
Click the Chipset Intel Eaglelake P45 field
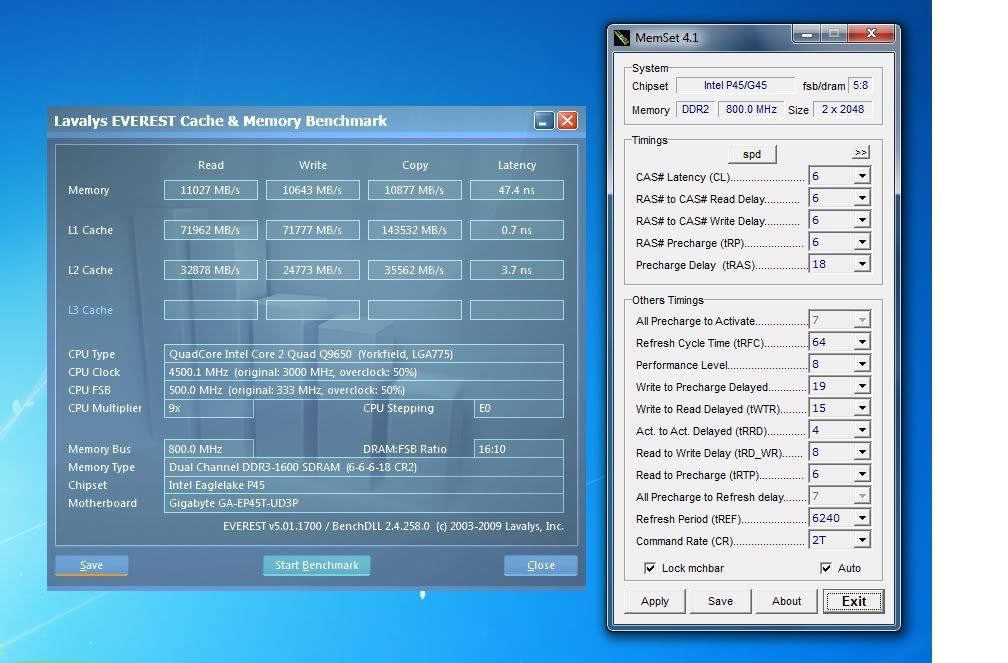point(364,485)
